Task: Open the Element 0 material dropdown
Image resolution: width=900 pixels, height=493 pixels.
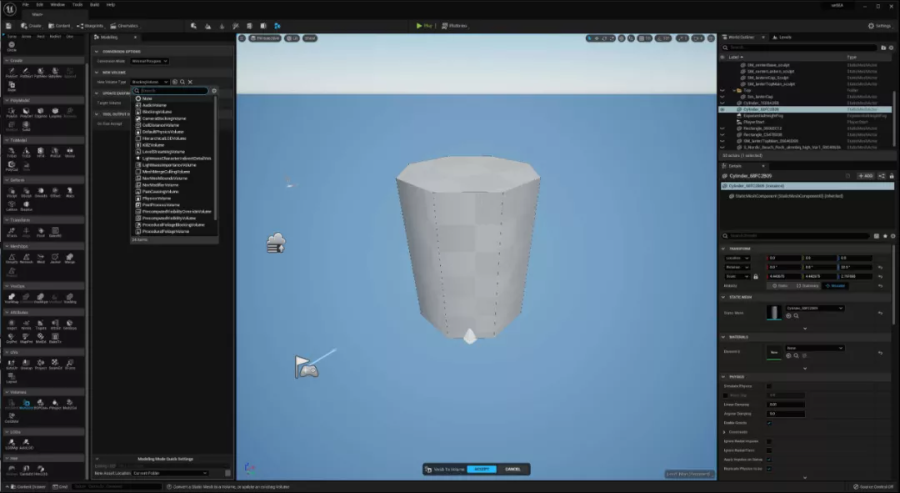Action: 815,348
